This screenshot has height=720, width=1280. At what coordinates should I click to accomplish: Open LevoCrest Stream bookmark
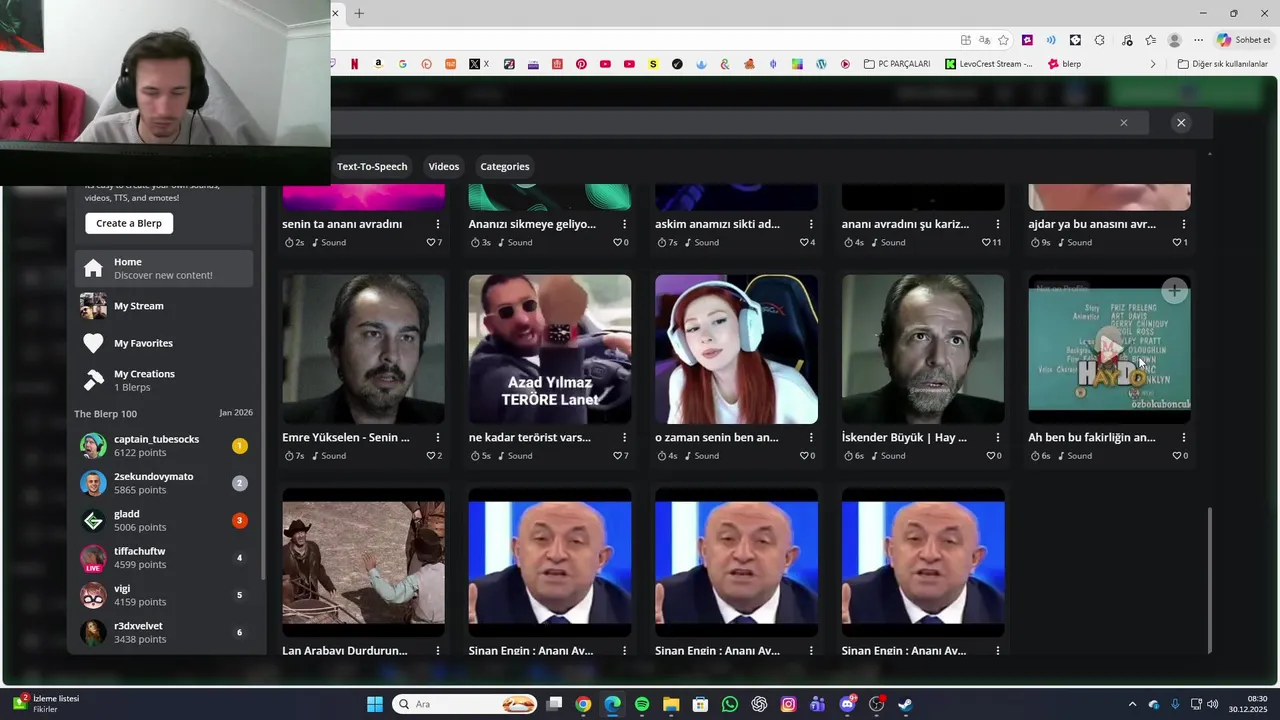click(x=989, y=64)
